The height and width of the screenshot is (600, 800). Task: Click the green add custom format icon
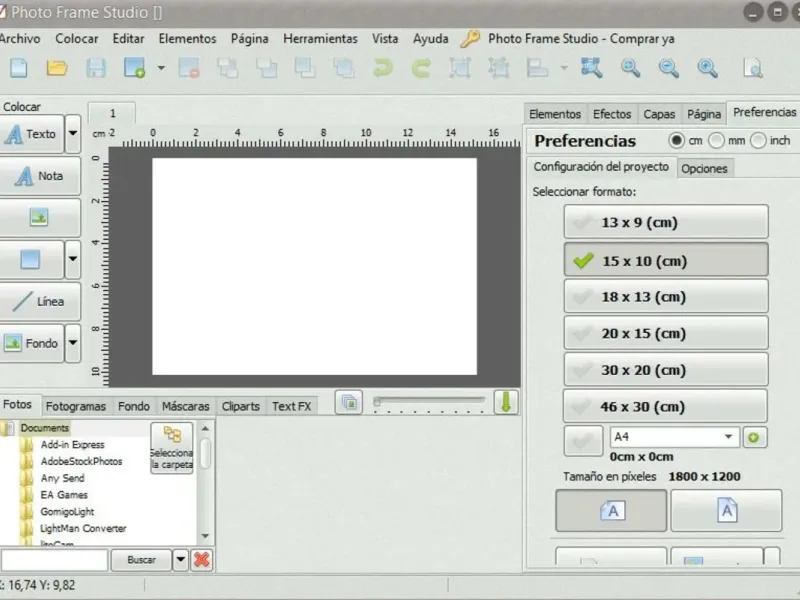pos(752,438)
